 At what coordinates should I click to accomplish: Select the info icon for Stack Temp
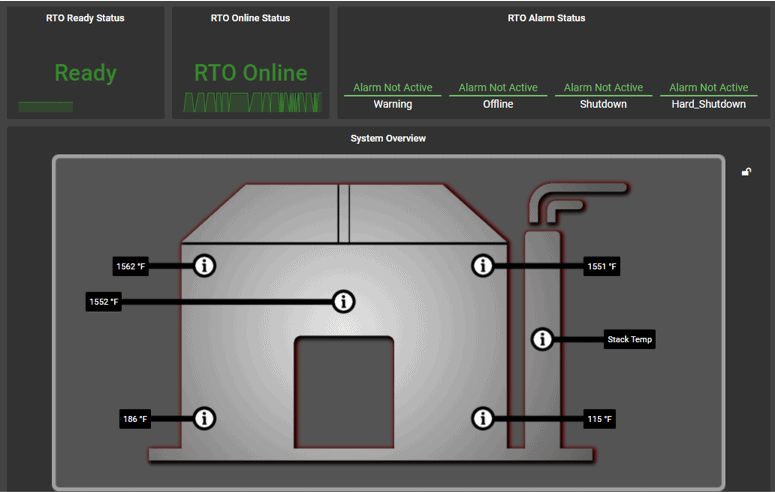click(542, 339)
